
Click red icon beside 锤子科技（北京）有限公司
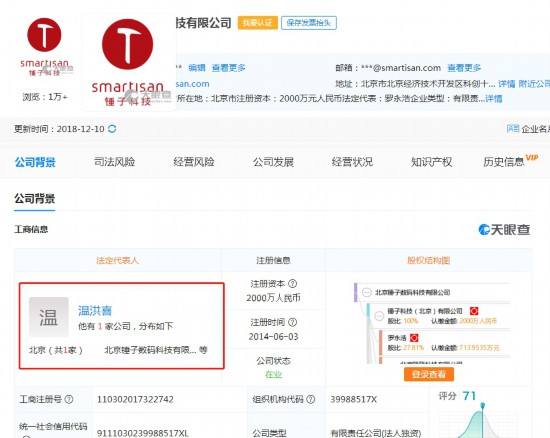click(474, 311)
